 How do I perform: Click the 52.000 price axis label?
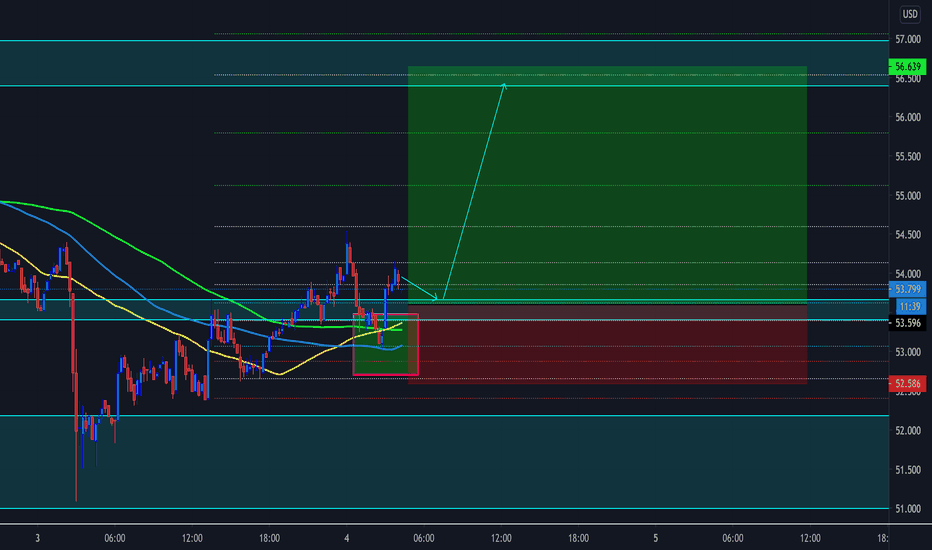click(x=908, y=430)
